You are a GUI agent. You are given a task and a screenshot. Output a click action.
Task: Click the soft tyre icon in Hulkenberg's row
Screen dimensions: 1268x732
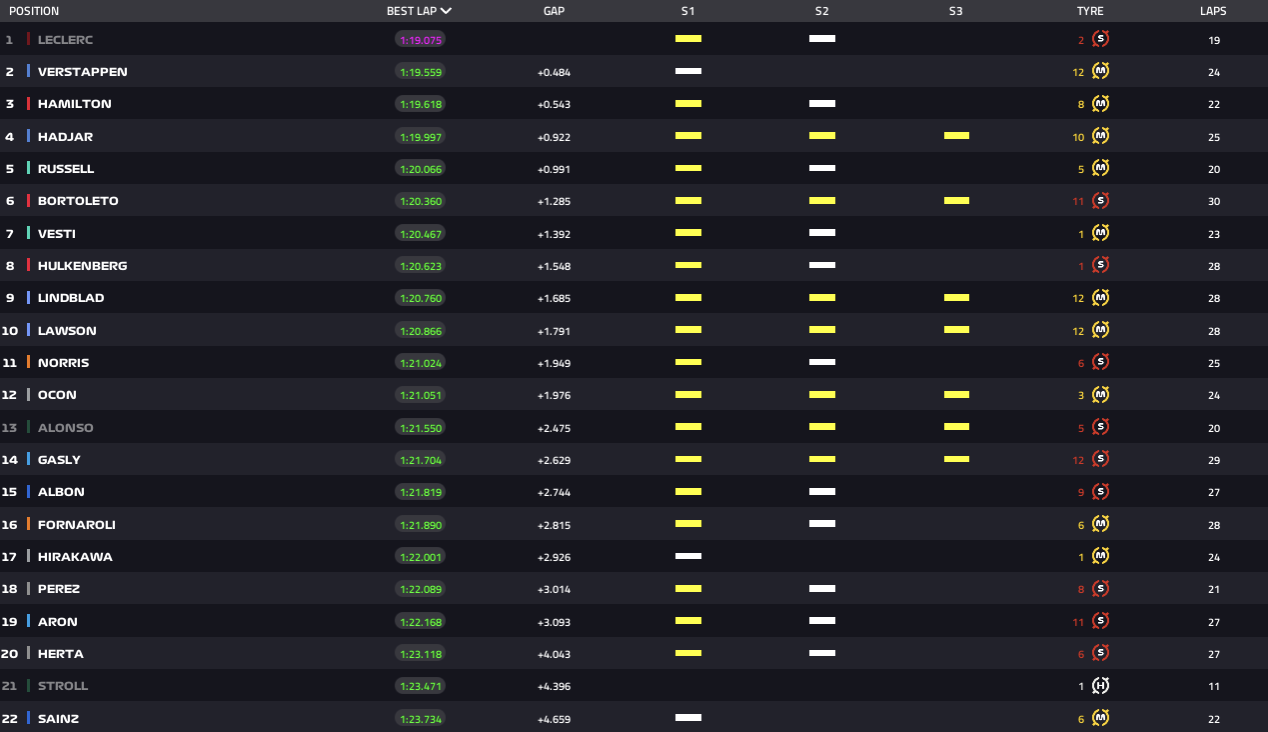(x=1101, y=265)
